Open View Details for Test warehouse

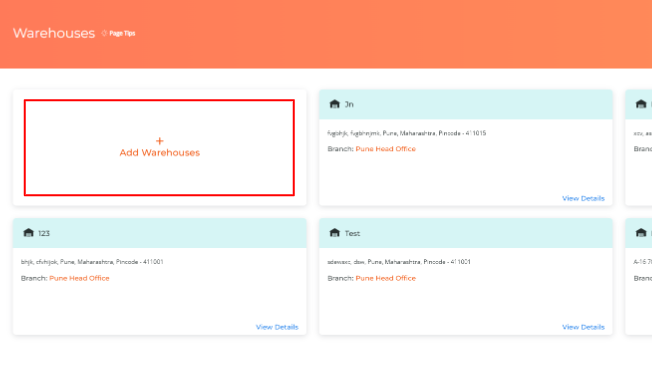pyautogui.click(x=583, y=327)
